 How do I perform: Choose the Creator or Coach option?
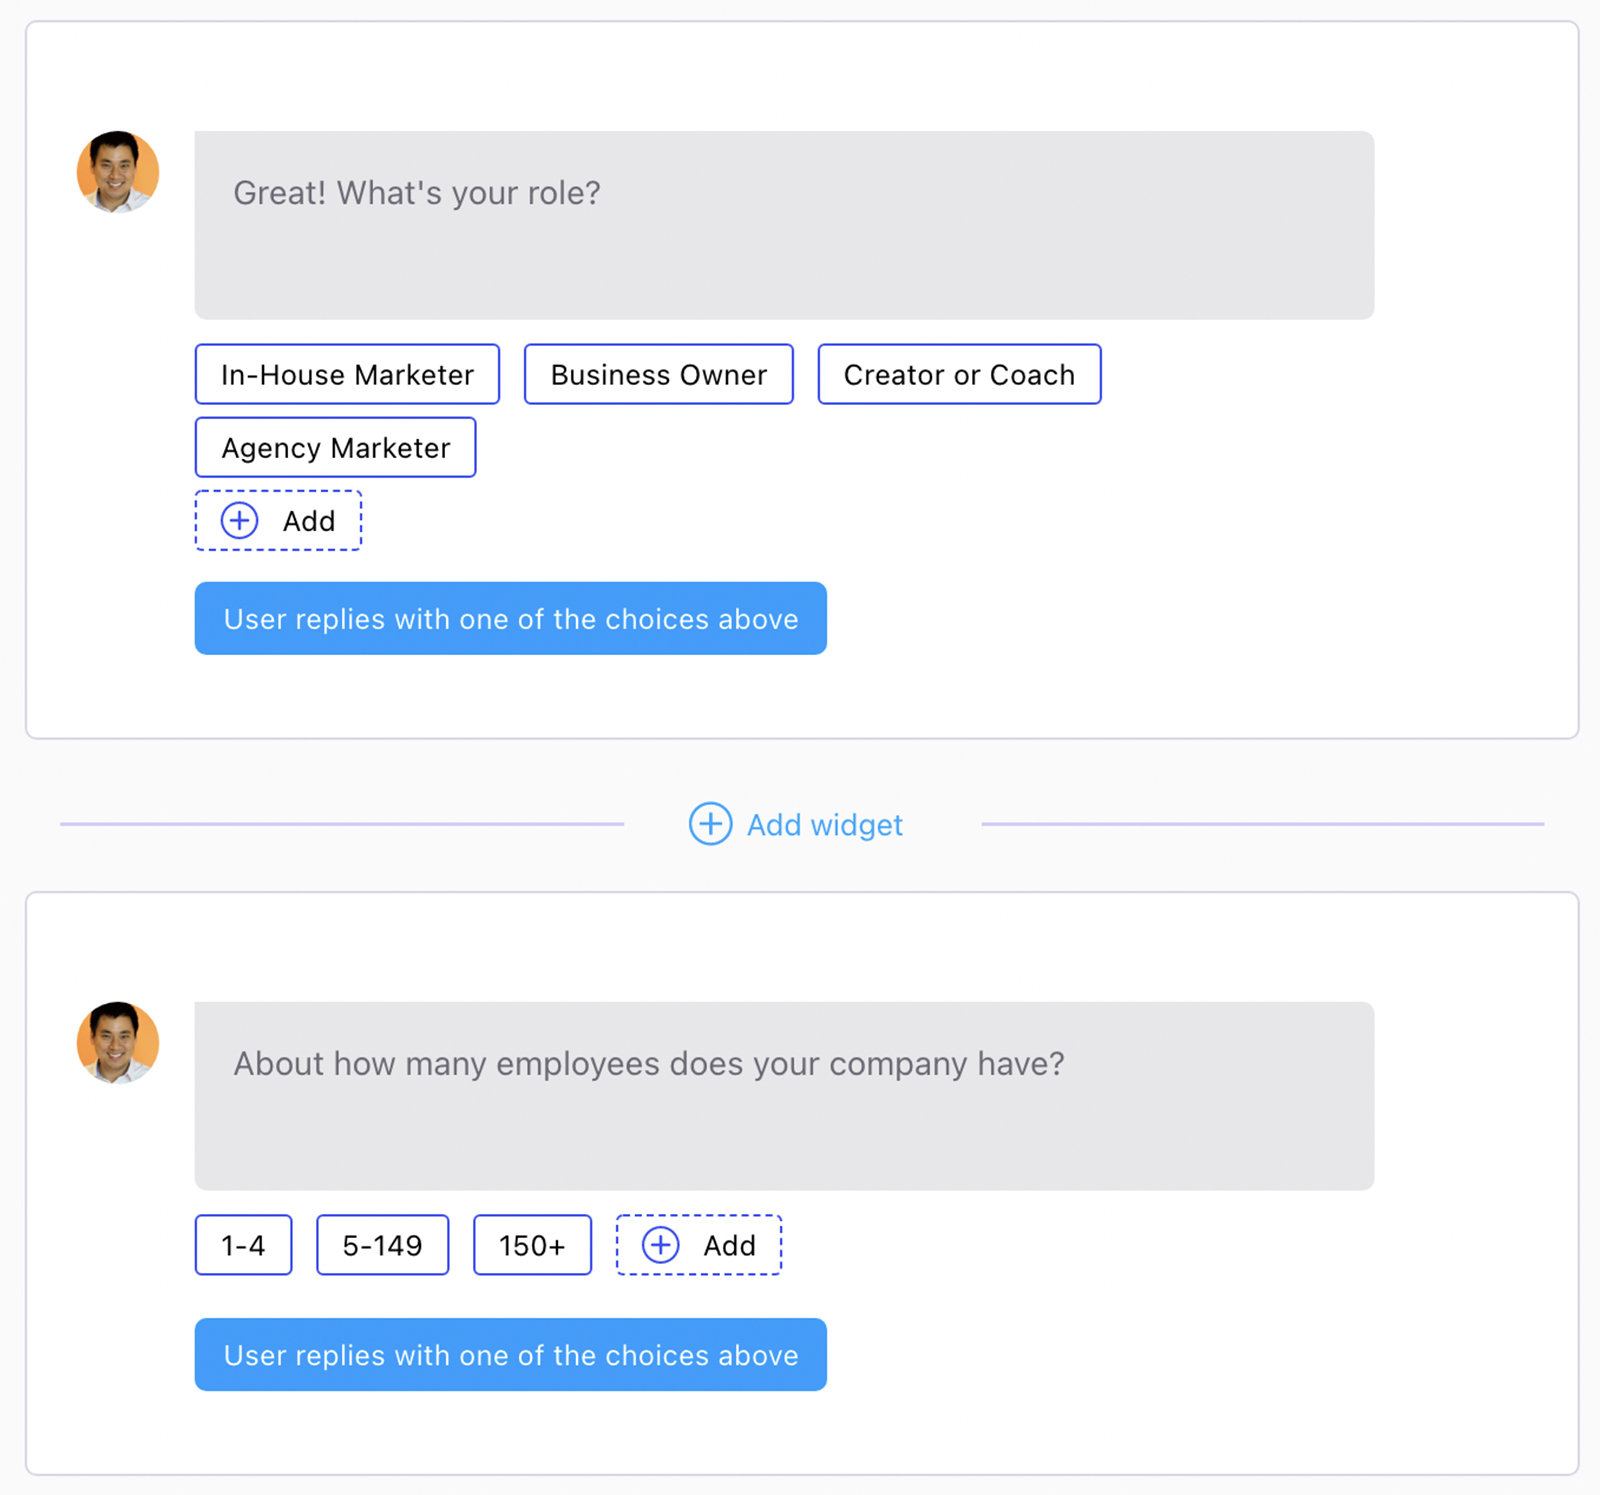pos(958,375)
